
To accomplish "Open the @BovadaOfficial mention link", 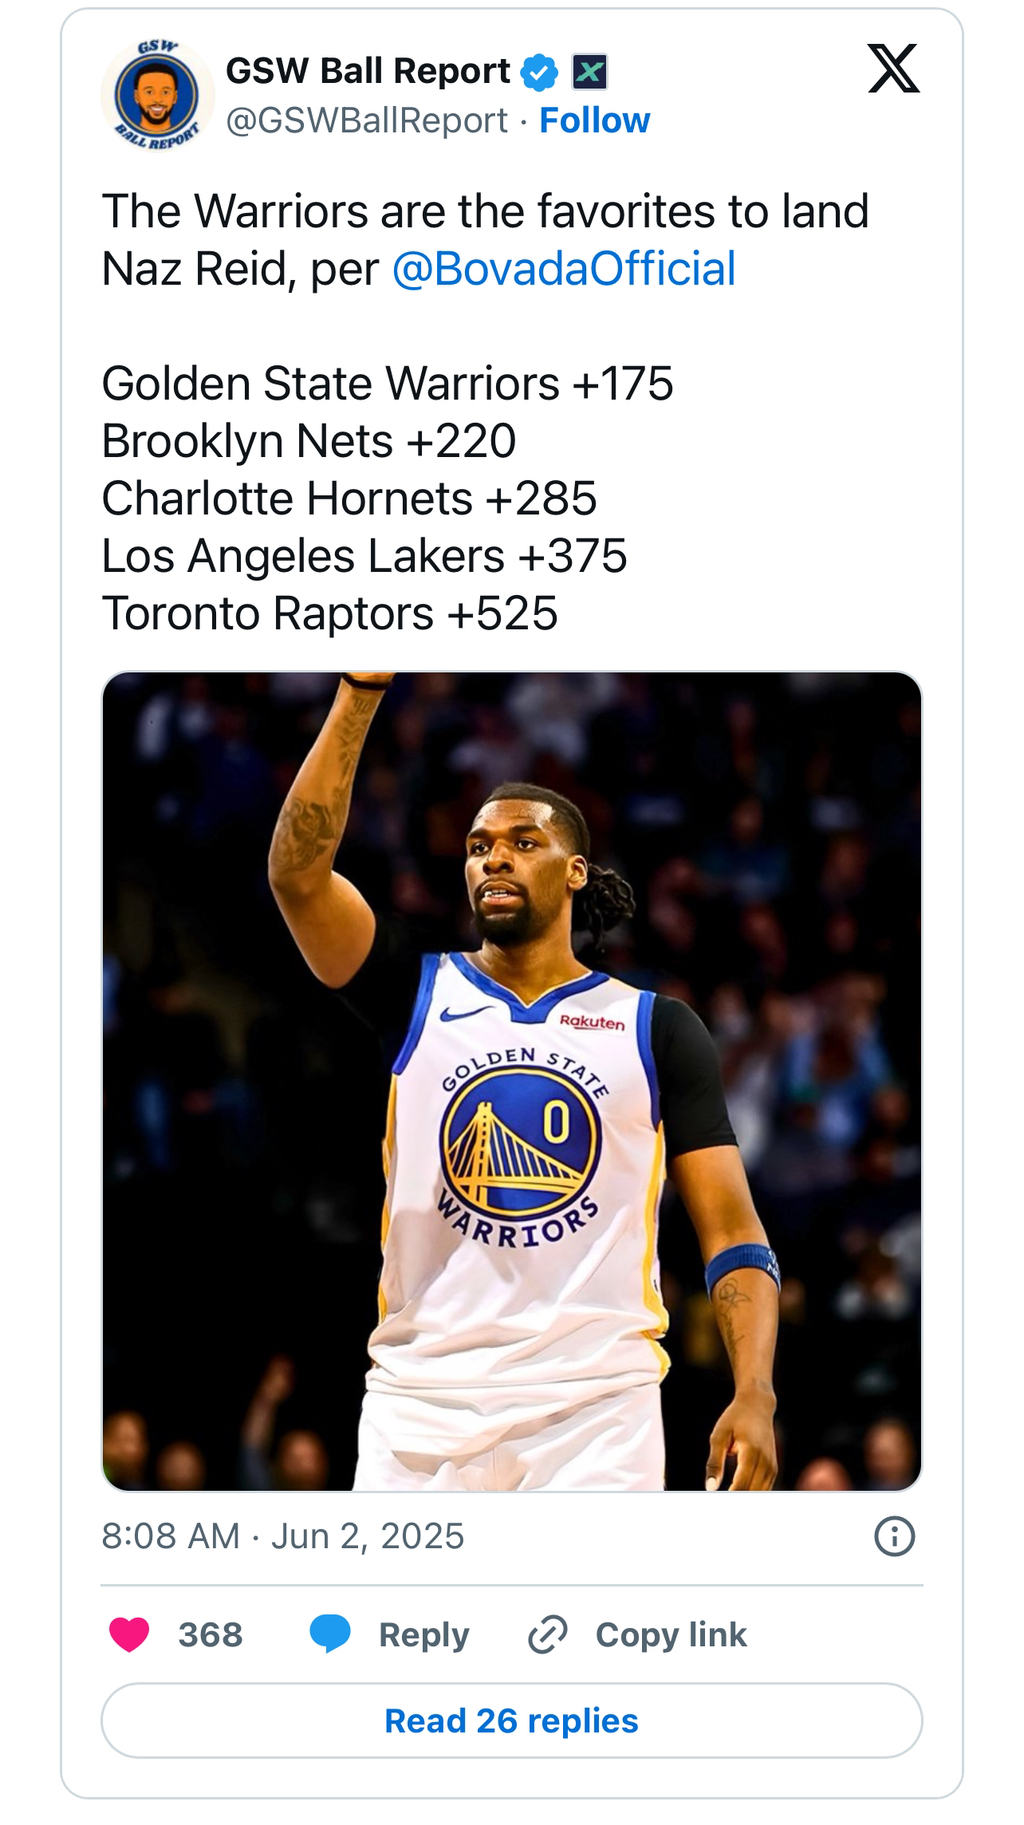I will click(x=563, y=269).
